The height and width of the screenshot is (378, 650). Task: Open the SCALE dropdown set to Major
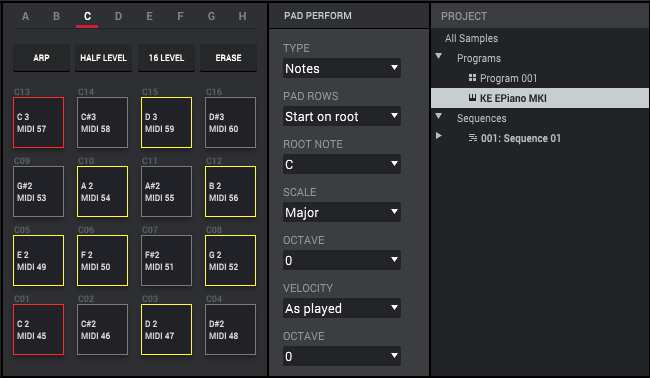[342, 212]
